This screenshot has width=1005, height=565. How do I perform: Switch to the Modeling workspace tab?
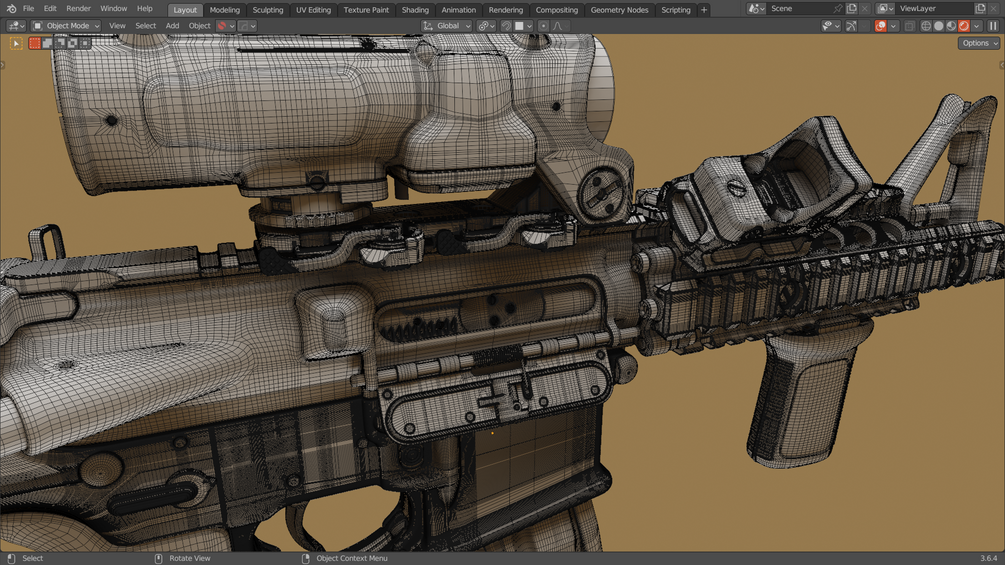point(224,10)
